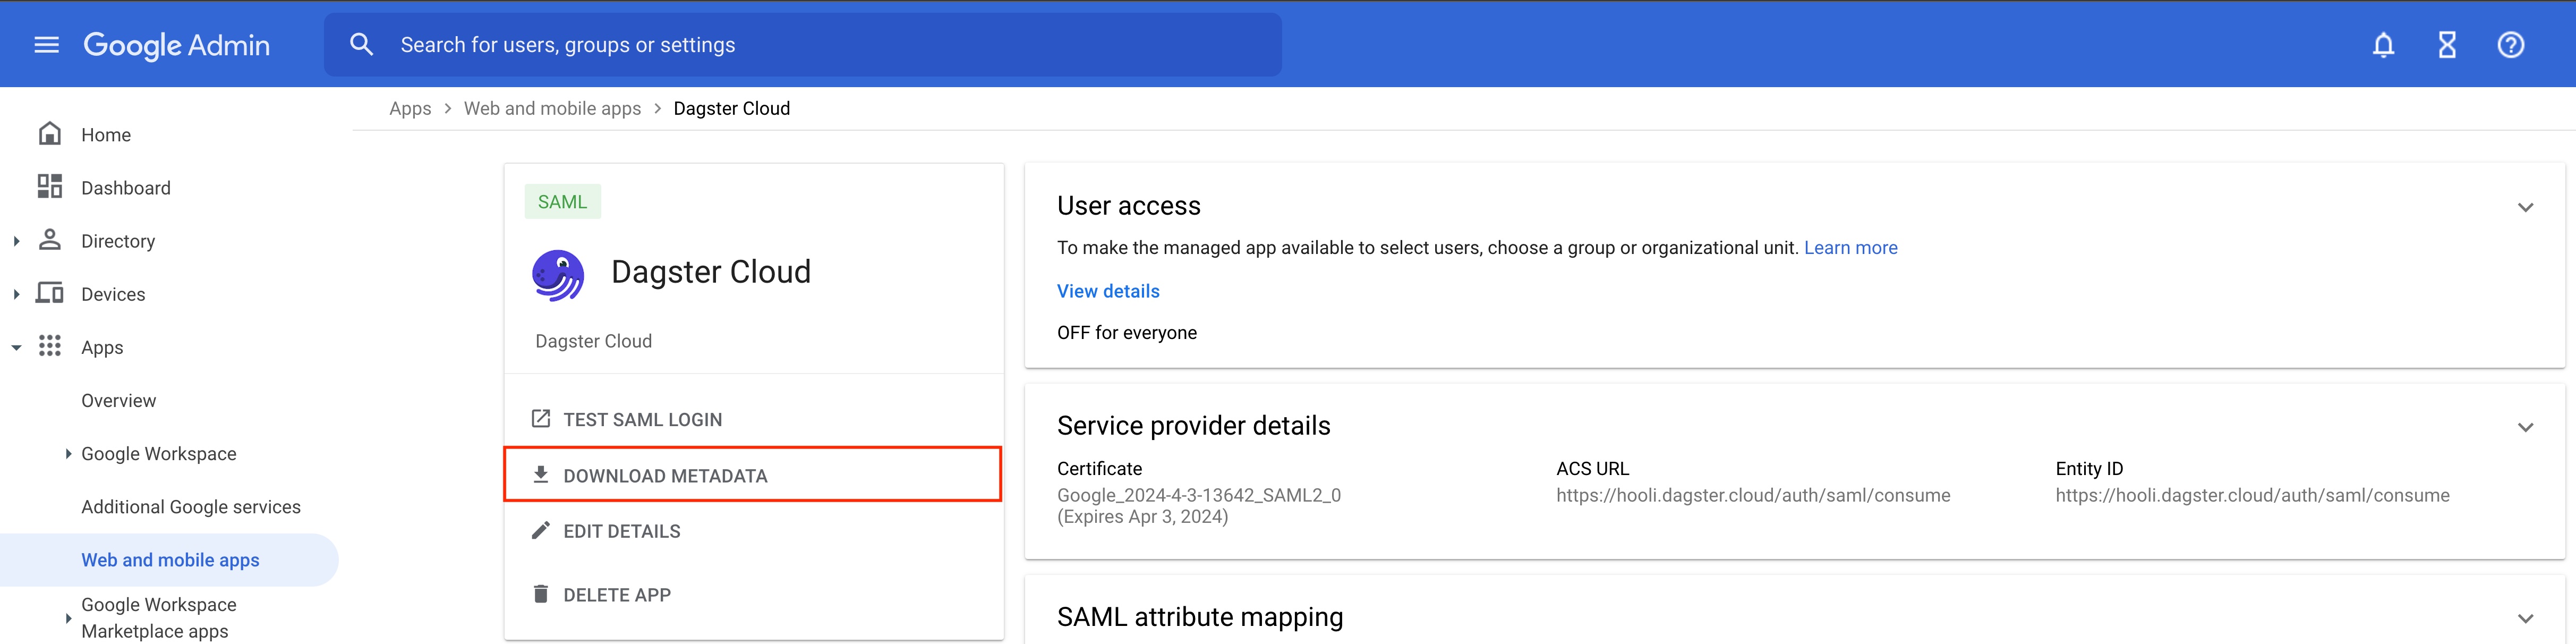Click the Delete App trash icon
This screenshot has width=2576, height=644.
pyautogui.click(x=541, y=593)
